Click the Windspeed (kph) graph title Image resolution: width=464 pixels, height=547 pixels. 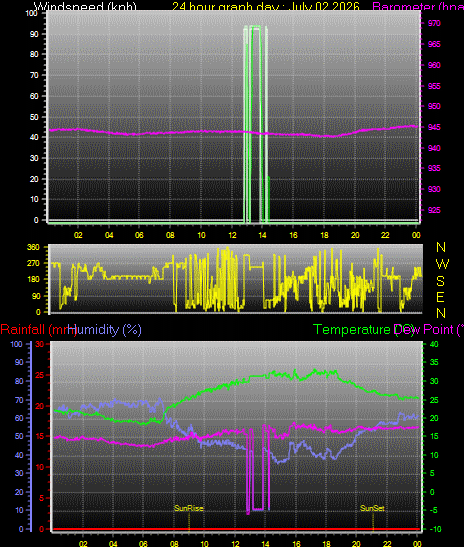point(85,6)
